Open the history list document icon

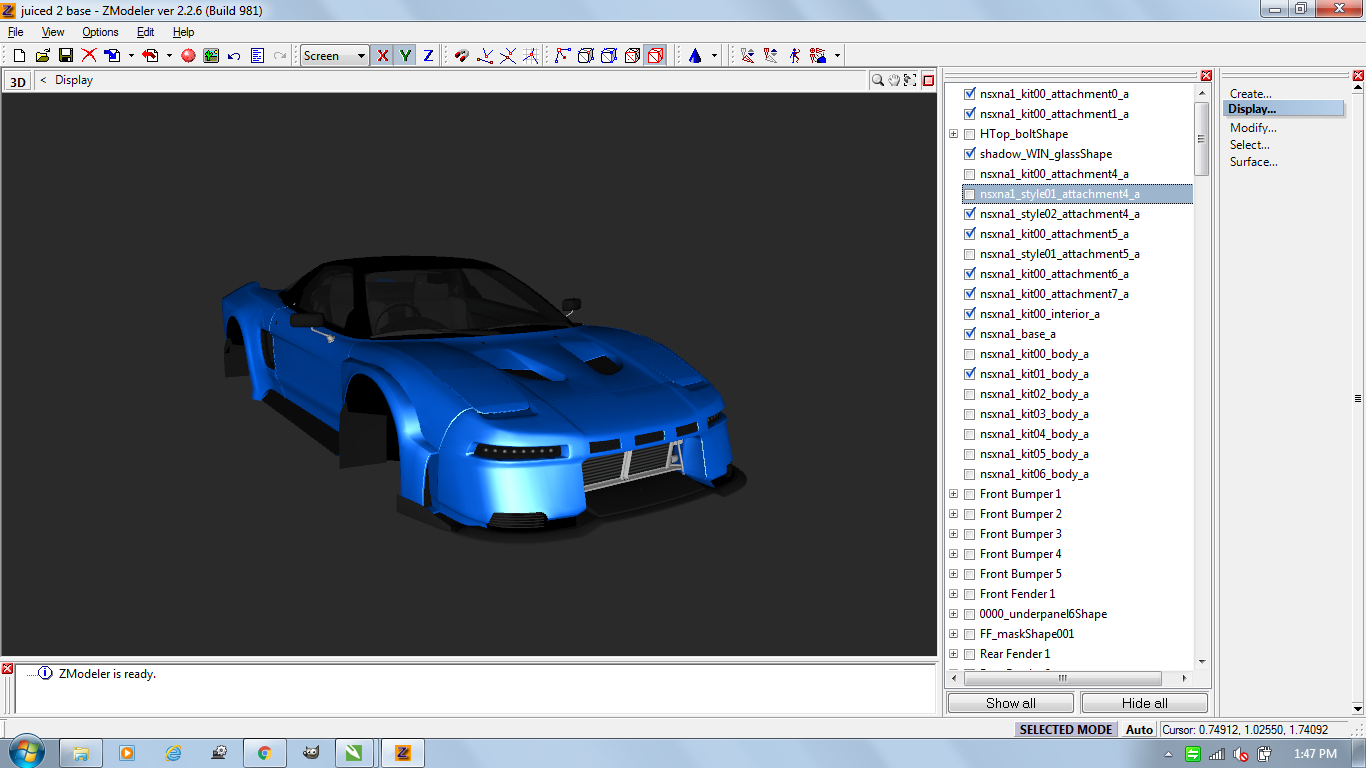[257, 56]
